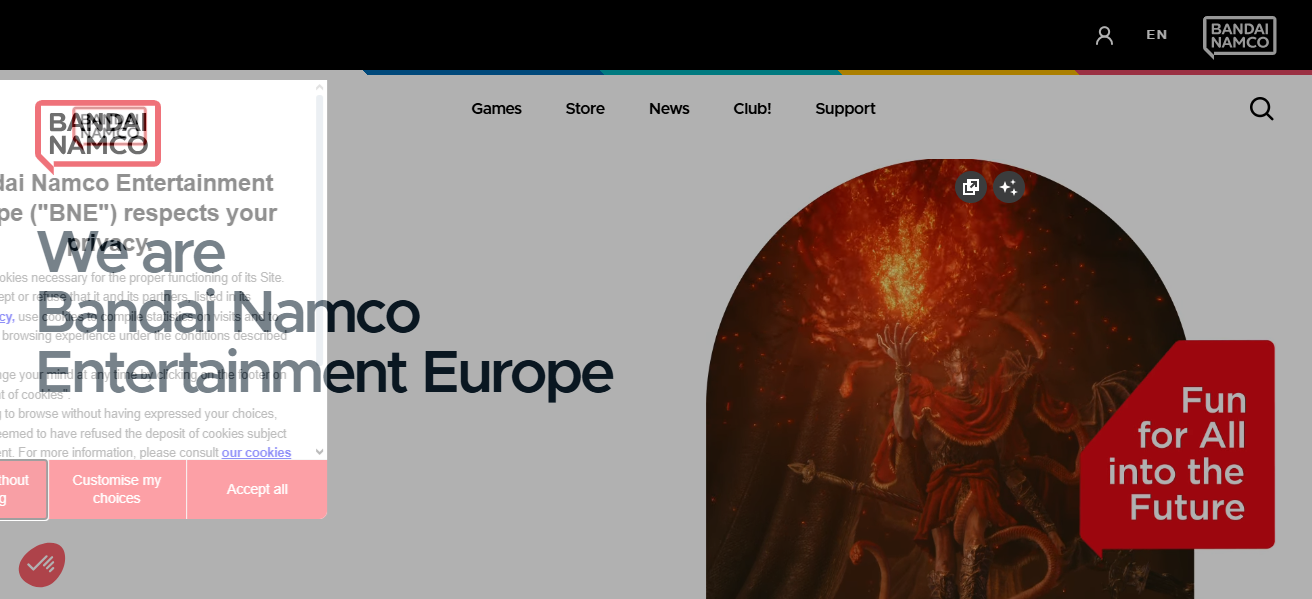
Task: Click the Fun for All into the Future banner
Action: [x=1178, y=449]
